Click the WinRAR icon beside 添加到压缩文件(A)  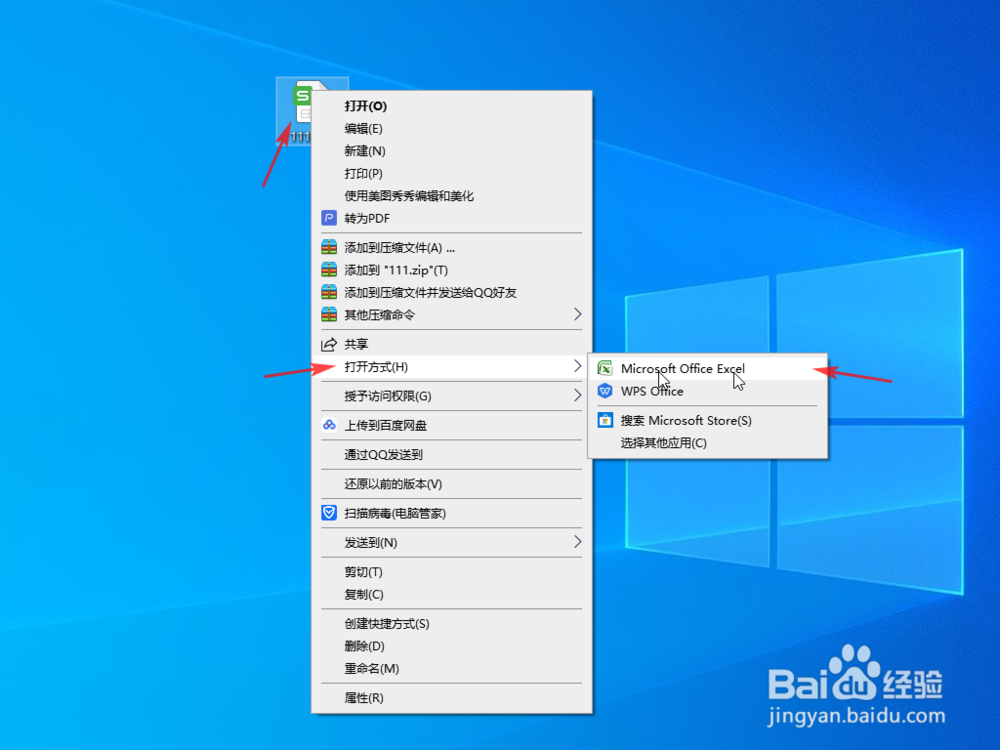[x=330, y=245]
